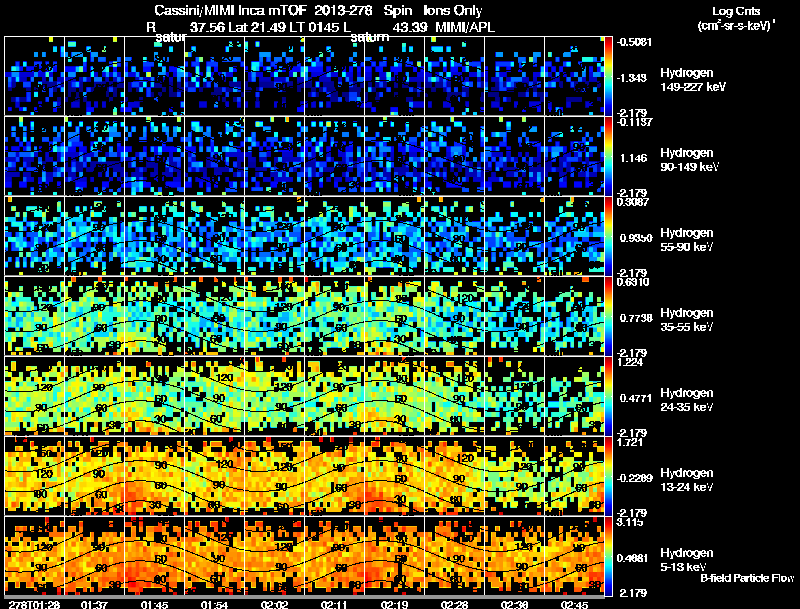Open the 02:19 panel in Hydrogen 13-24 keV row
This screenshot has height=609, width=800.
[394, 476]
